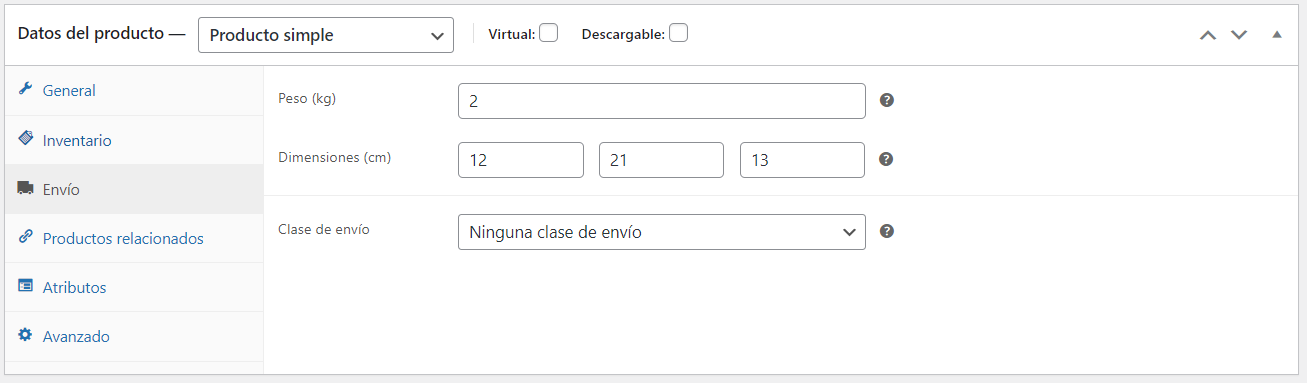Click the Atributos table icon
The width and height of the screenshot is (1307, 383).
[26, 286]
